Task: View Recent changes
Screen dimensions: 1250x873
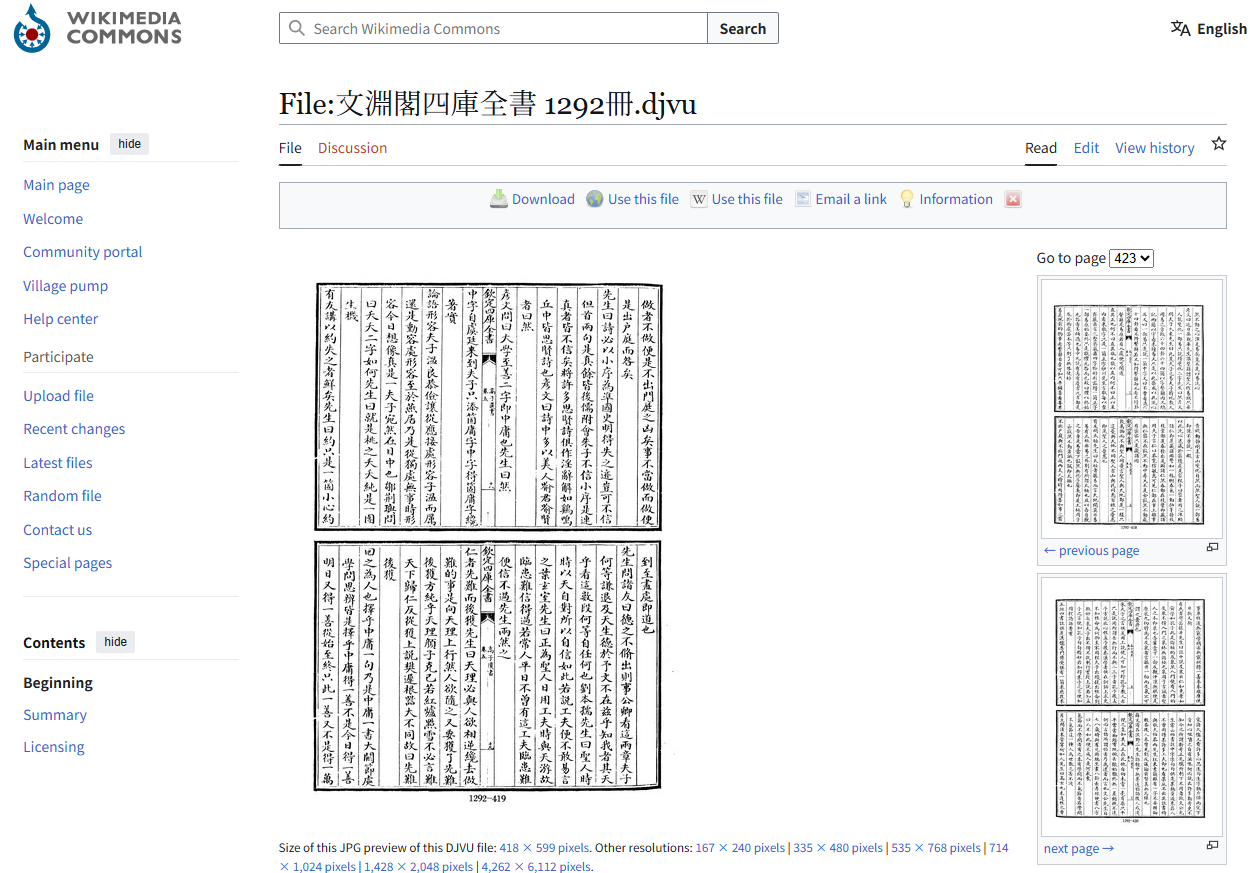Action: (74, 429)
